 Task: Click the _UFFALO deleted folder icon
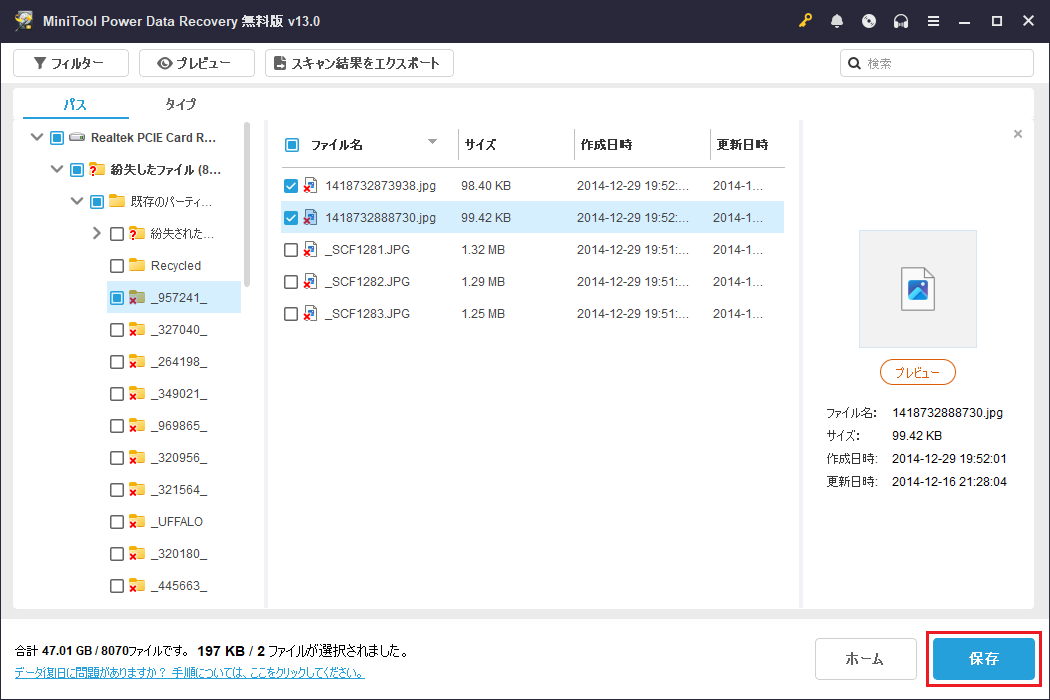(137, 522)
